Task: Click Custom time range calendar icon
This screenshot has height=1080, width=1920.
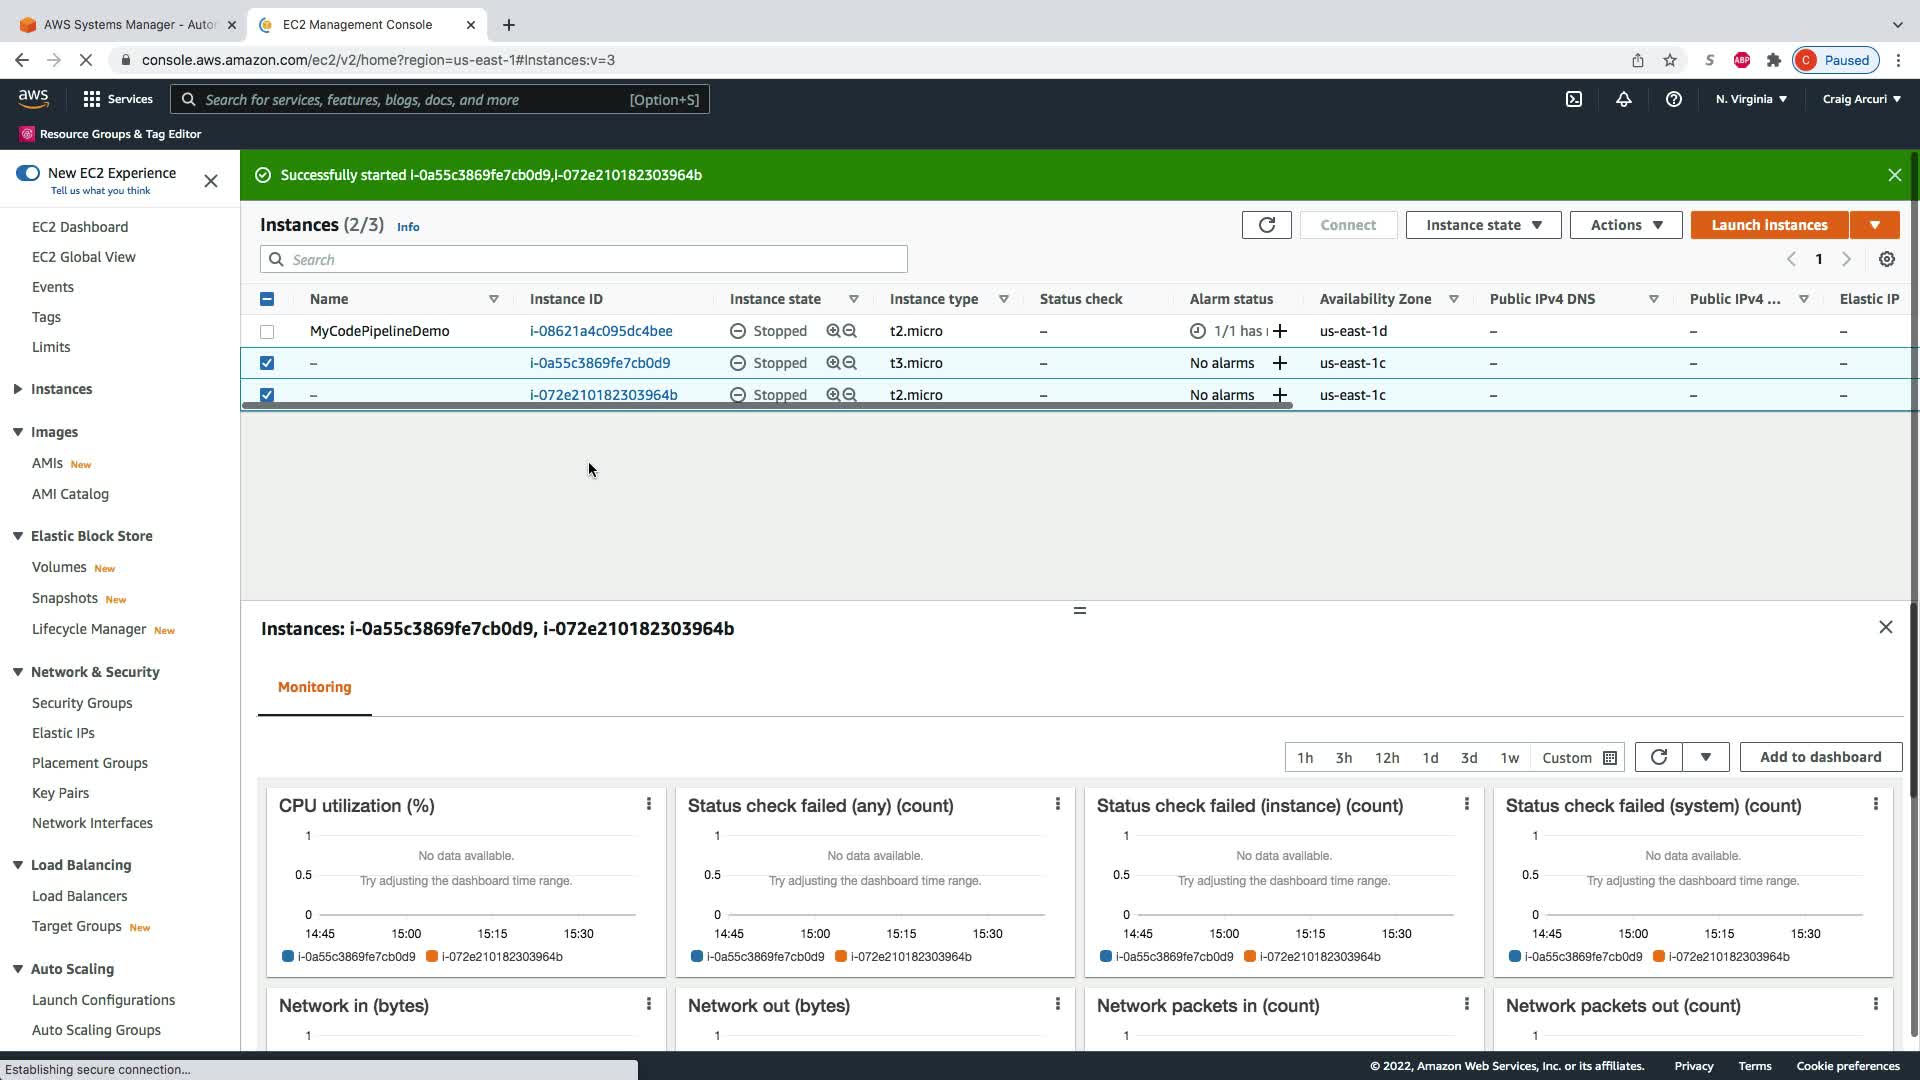Action: coord(1610,758)
